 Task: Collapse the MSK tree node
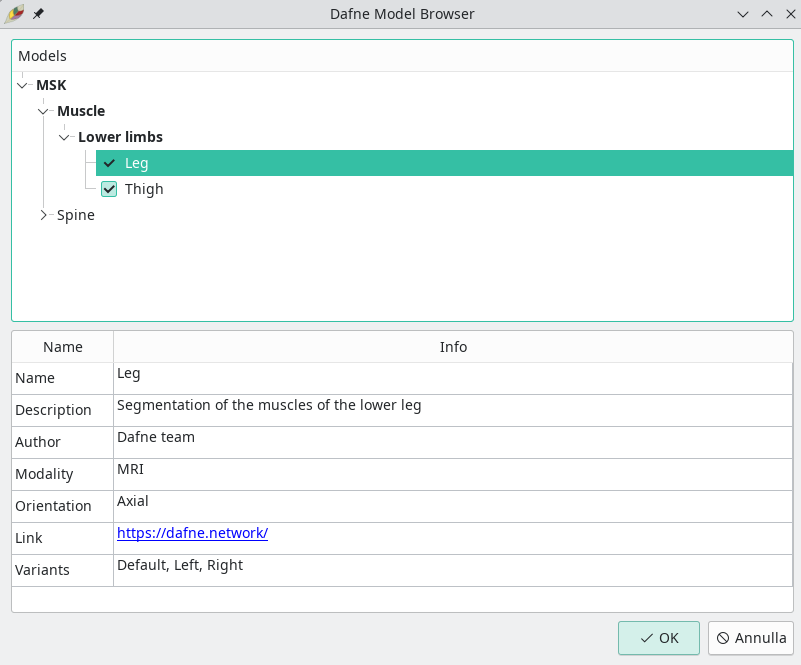22,85
